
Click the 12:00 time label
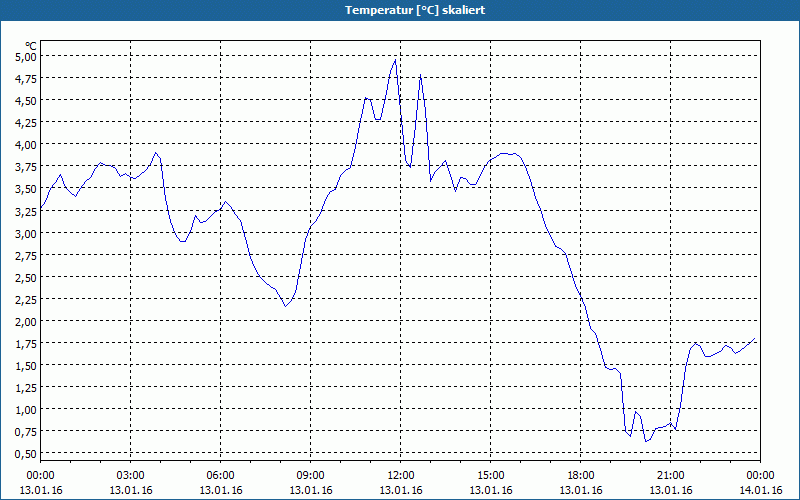[401, 476]
